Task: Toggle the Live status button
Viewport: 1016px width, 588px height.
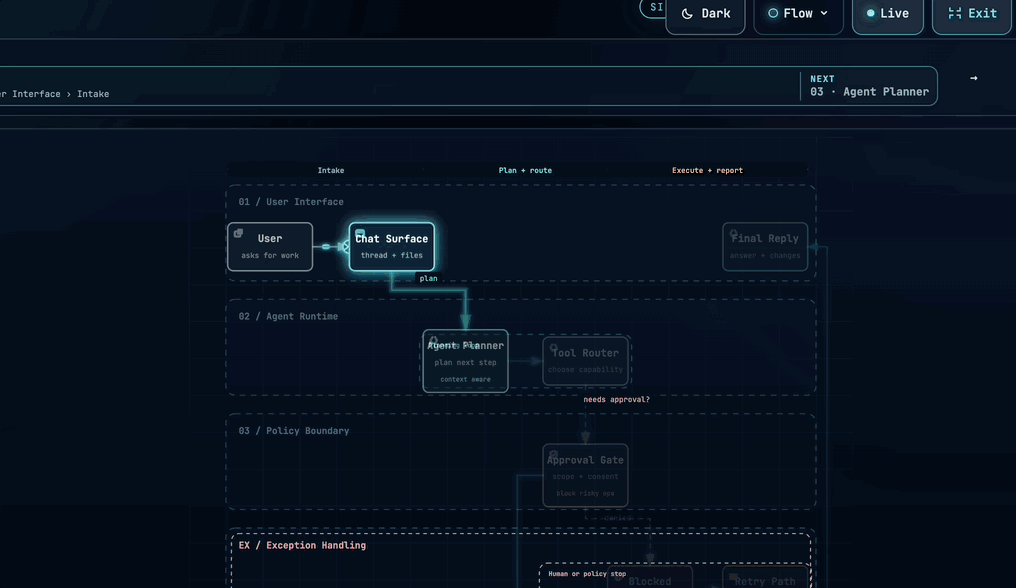Action: click(888, 14)
